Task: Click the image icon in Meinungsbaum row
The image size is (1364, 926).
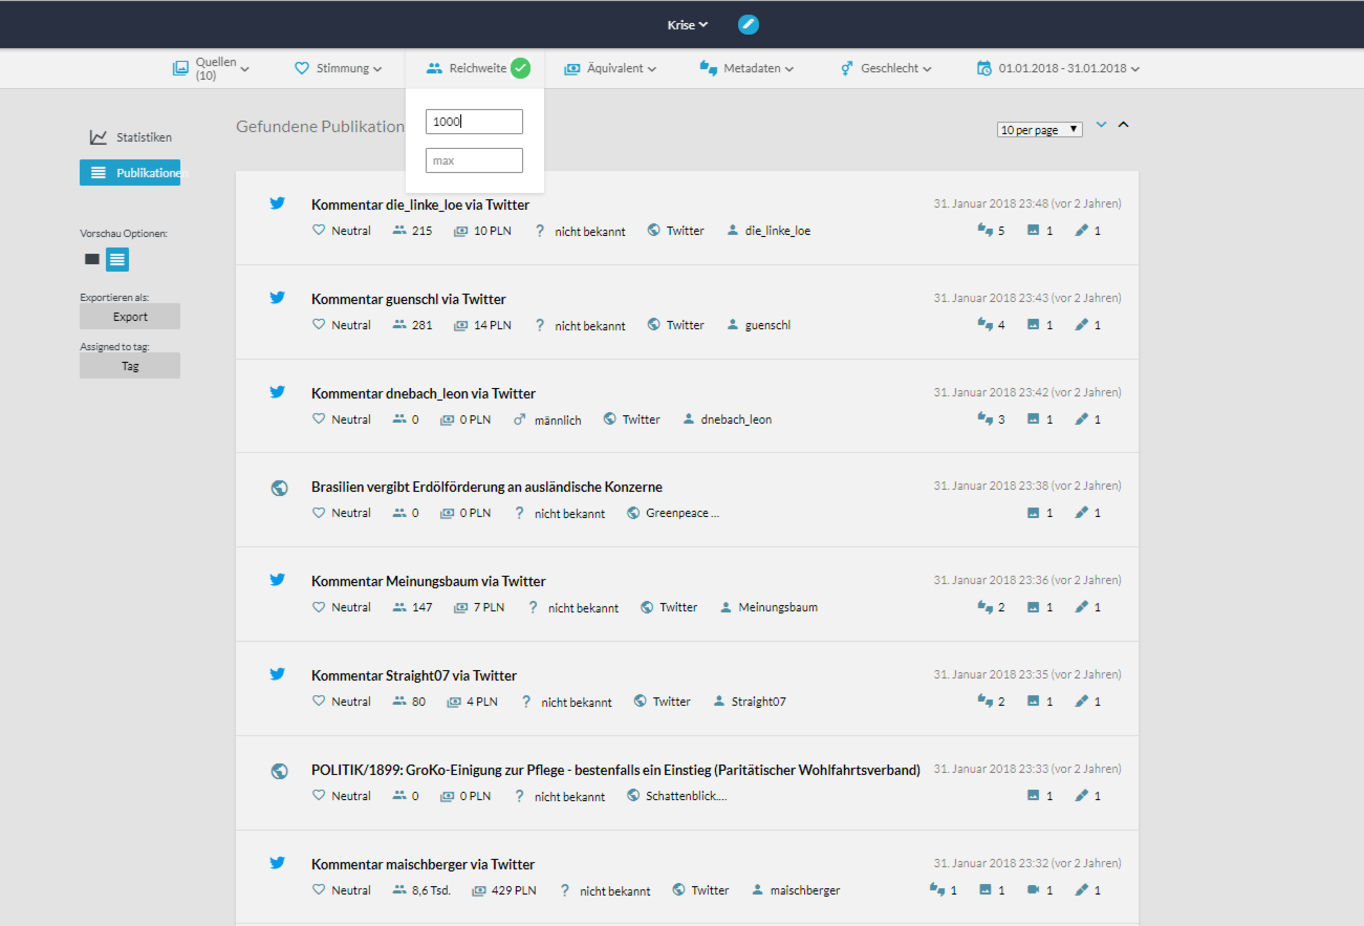Action: 1033,607
